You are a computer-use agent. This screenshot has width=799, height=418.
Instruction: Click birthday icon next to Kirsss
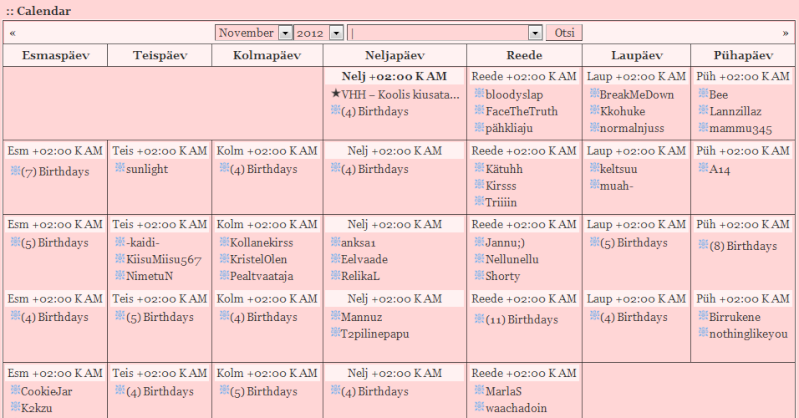(479, 185)
